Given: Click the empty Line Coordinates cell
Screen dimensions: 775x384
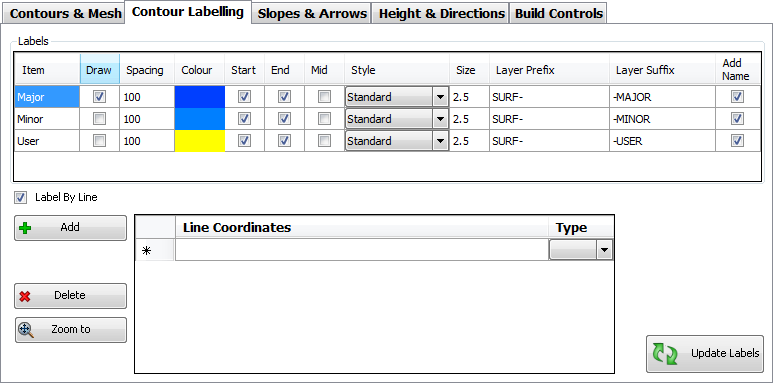Looking at the screenshot, I should point(362,251).
